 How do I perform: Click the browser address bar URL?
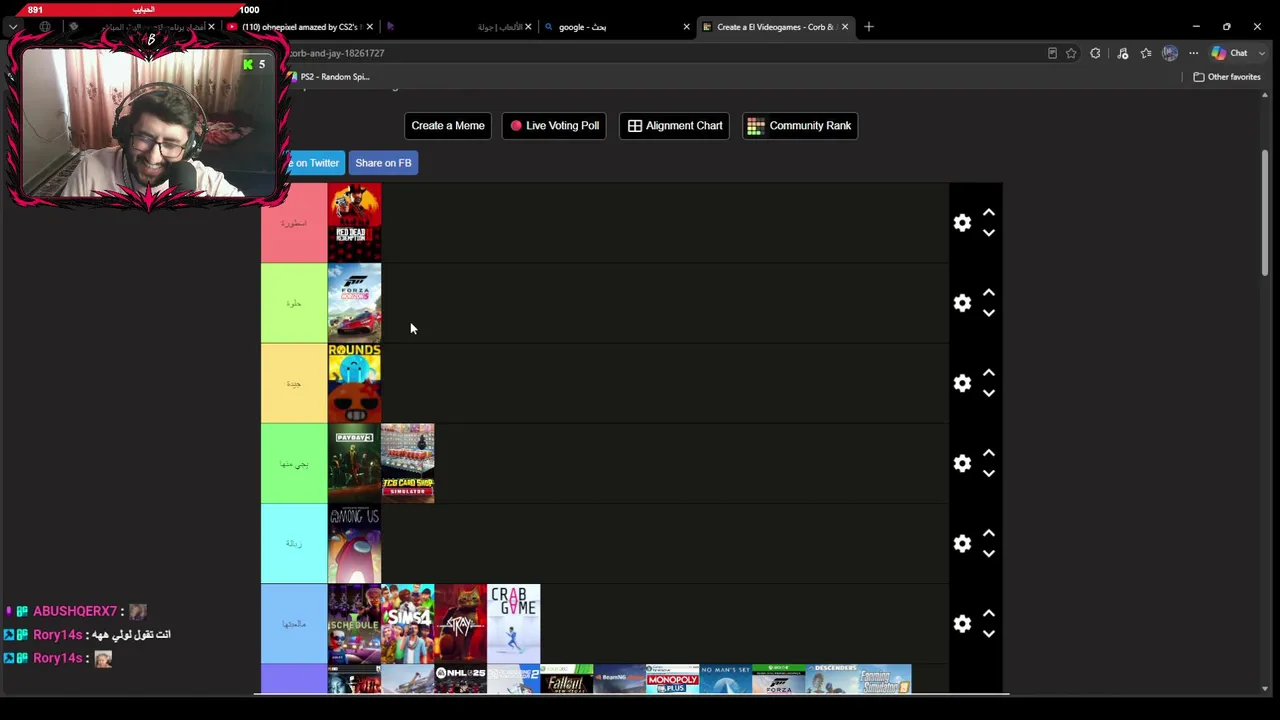click(337, 53)
